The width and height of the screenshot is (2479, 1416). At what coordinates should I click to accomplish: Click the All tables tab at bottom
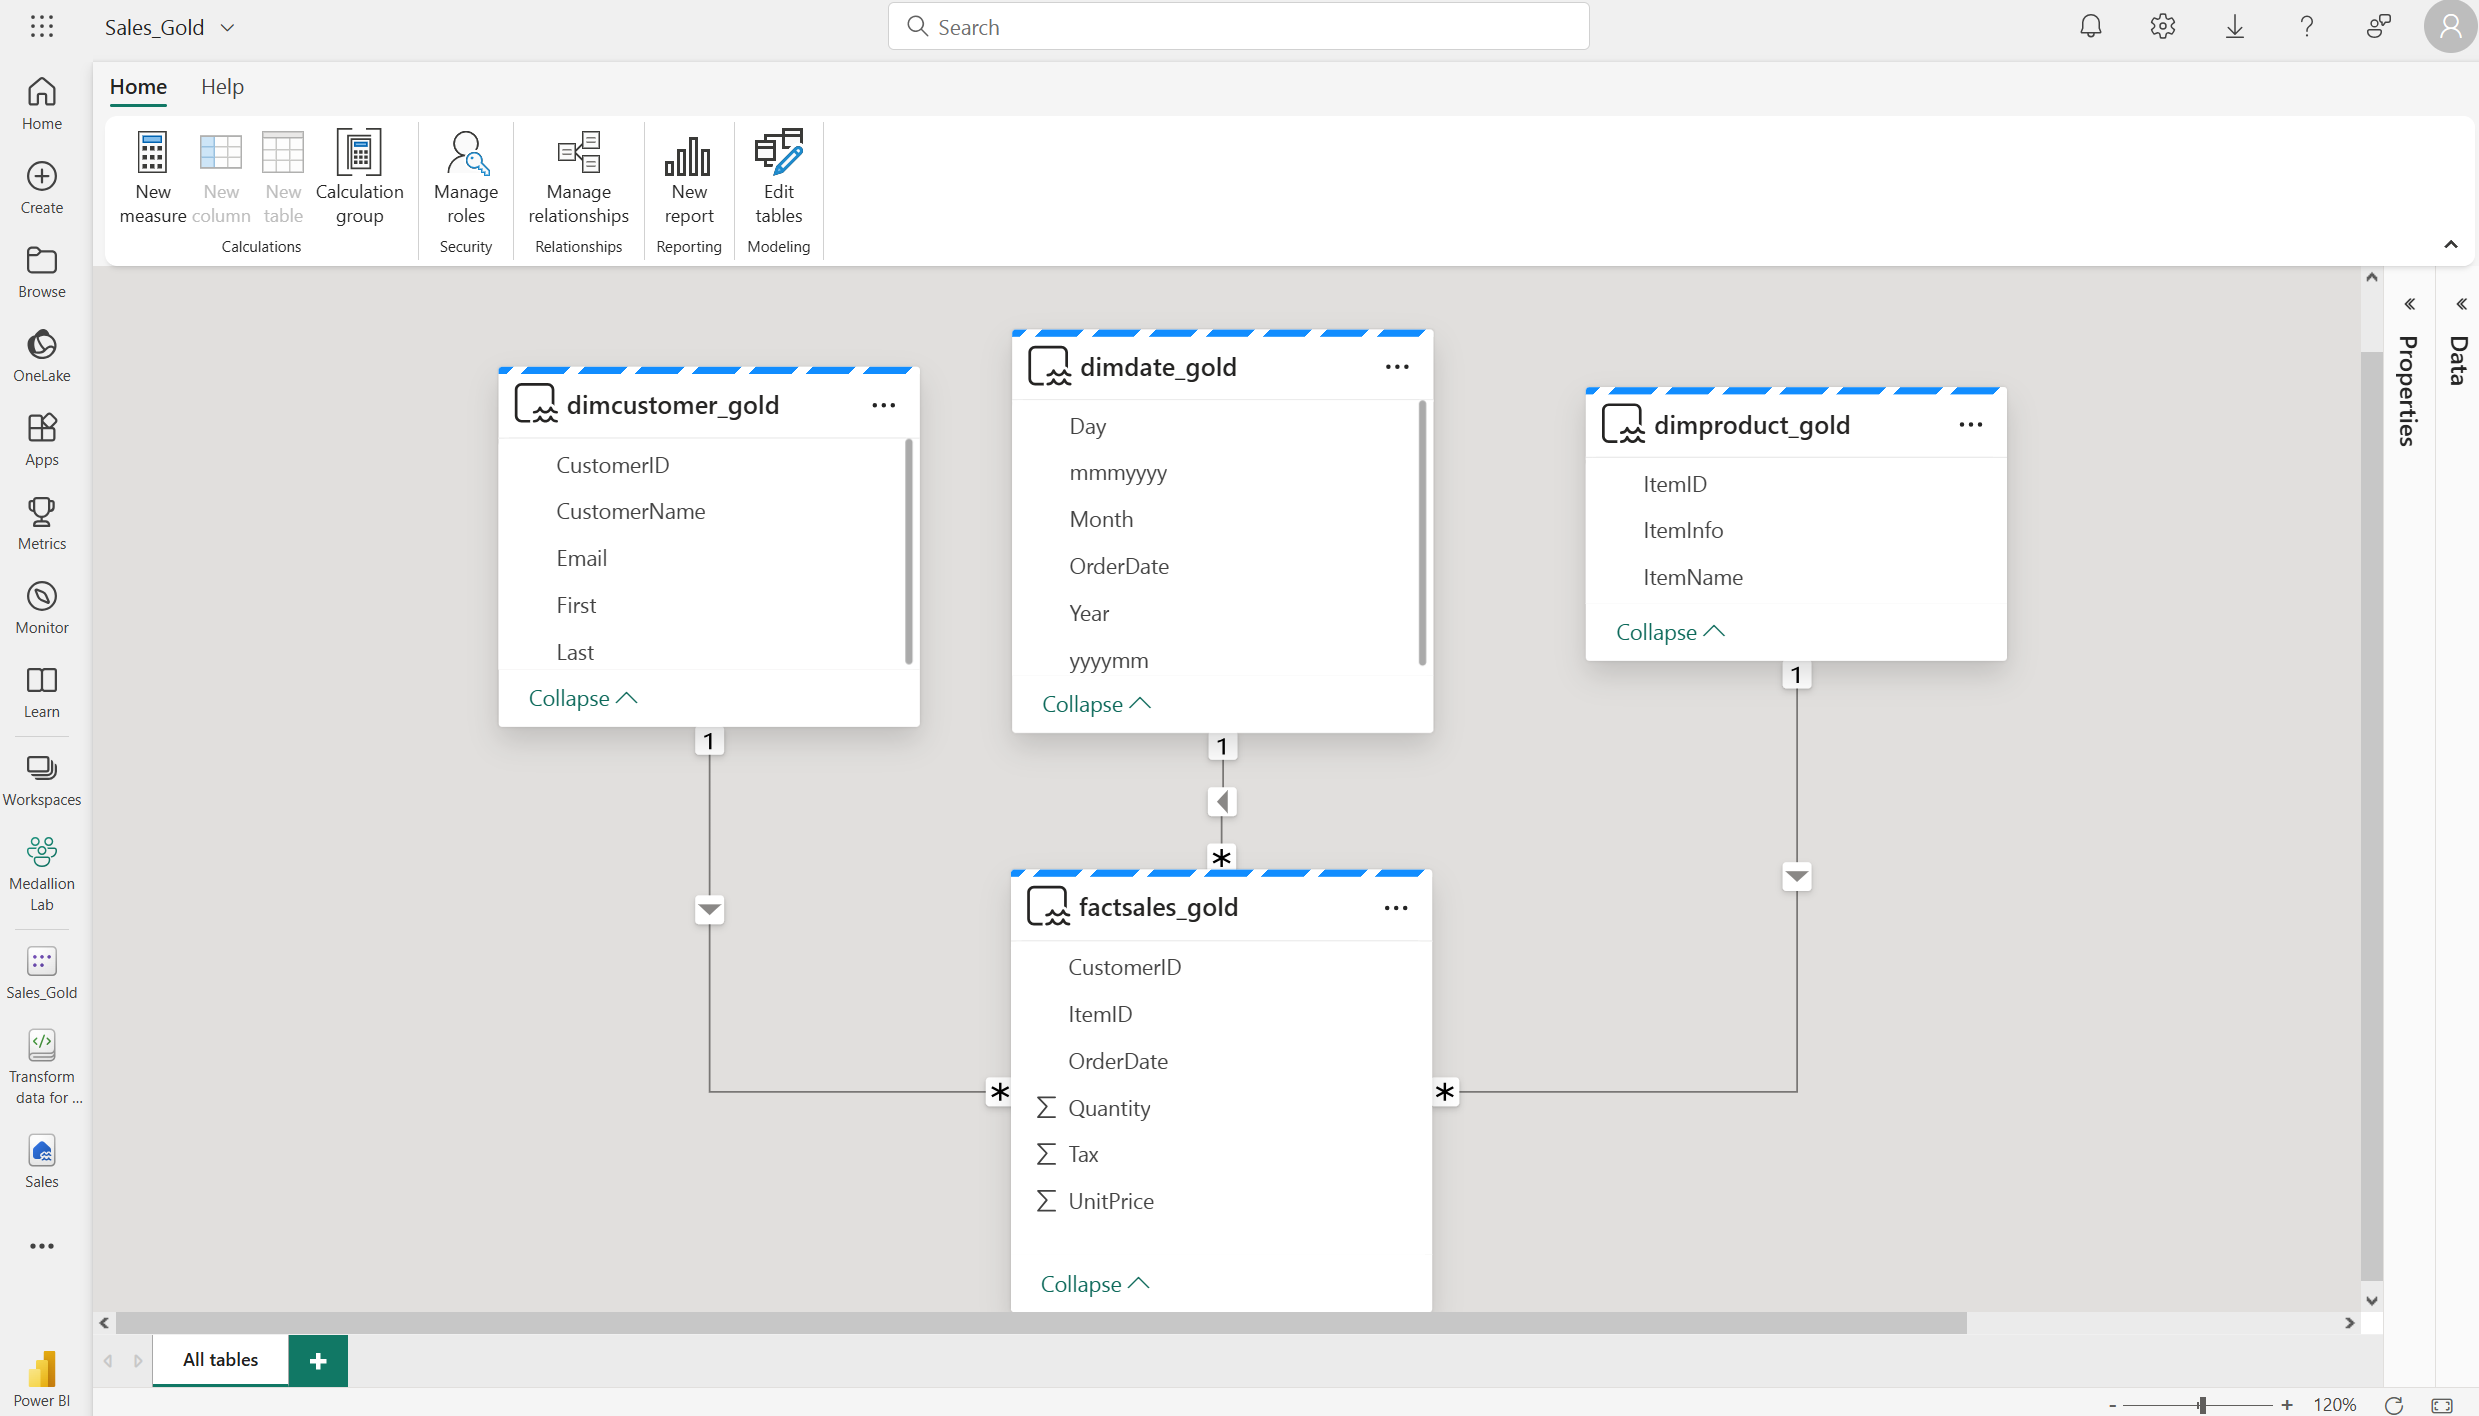coord(220,1358)
